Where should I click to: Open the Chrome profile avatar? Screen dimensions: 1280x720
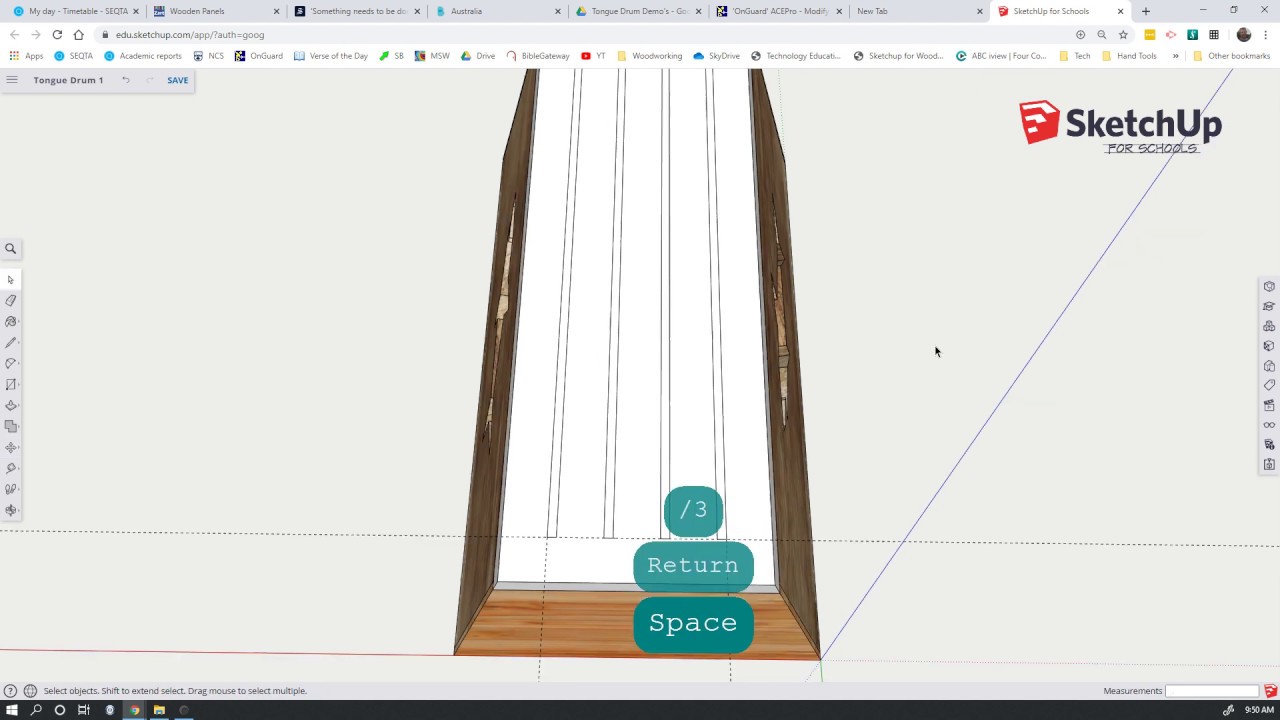(1244, 35)
